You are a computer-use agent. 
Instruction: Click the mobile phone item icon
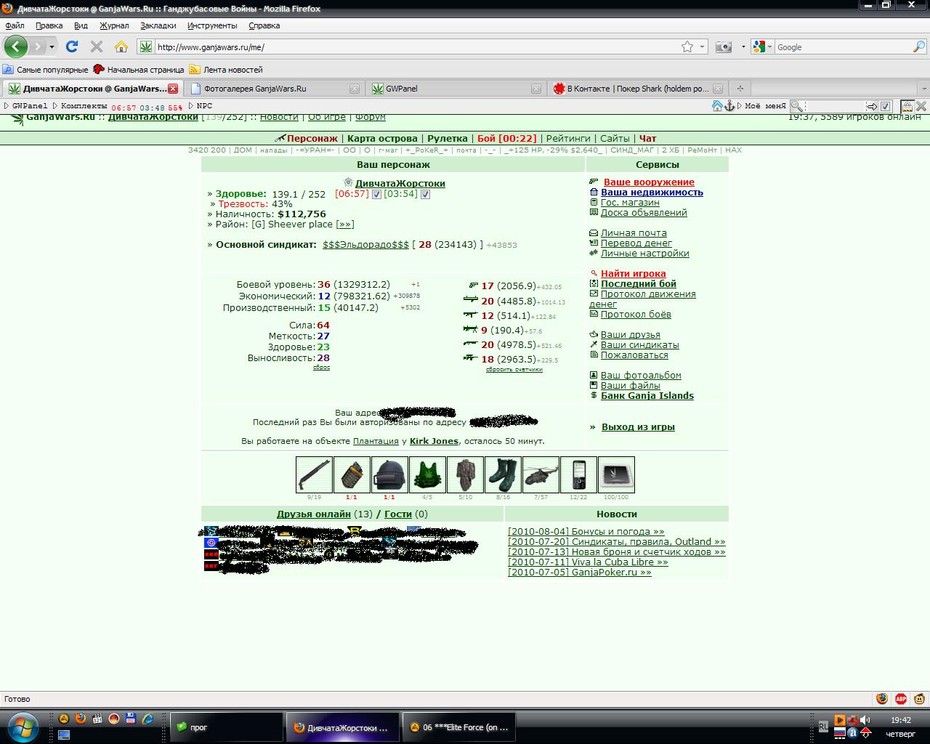(x=578, y=475)
